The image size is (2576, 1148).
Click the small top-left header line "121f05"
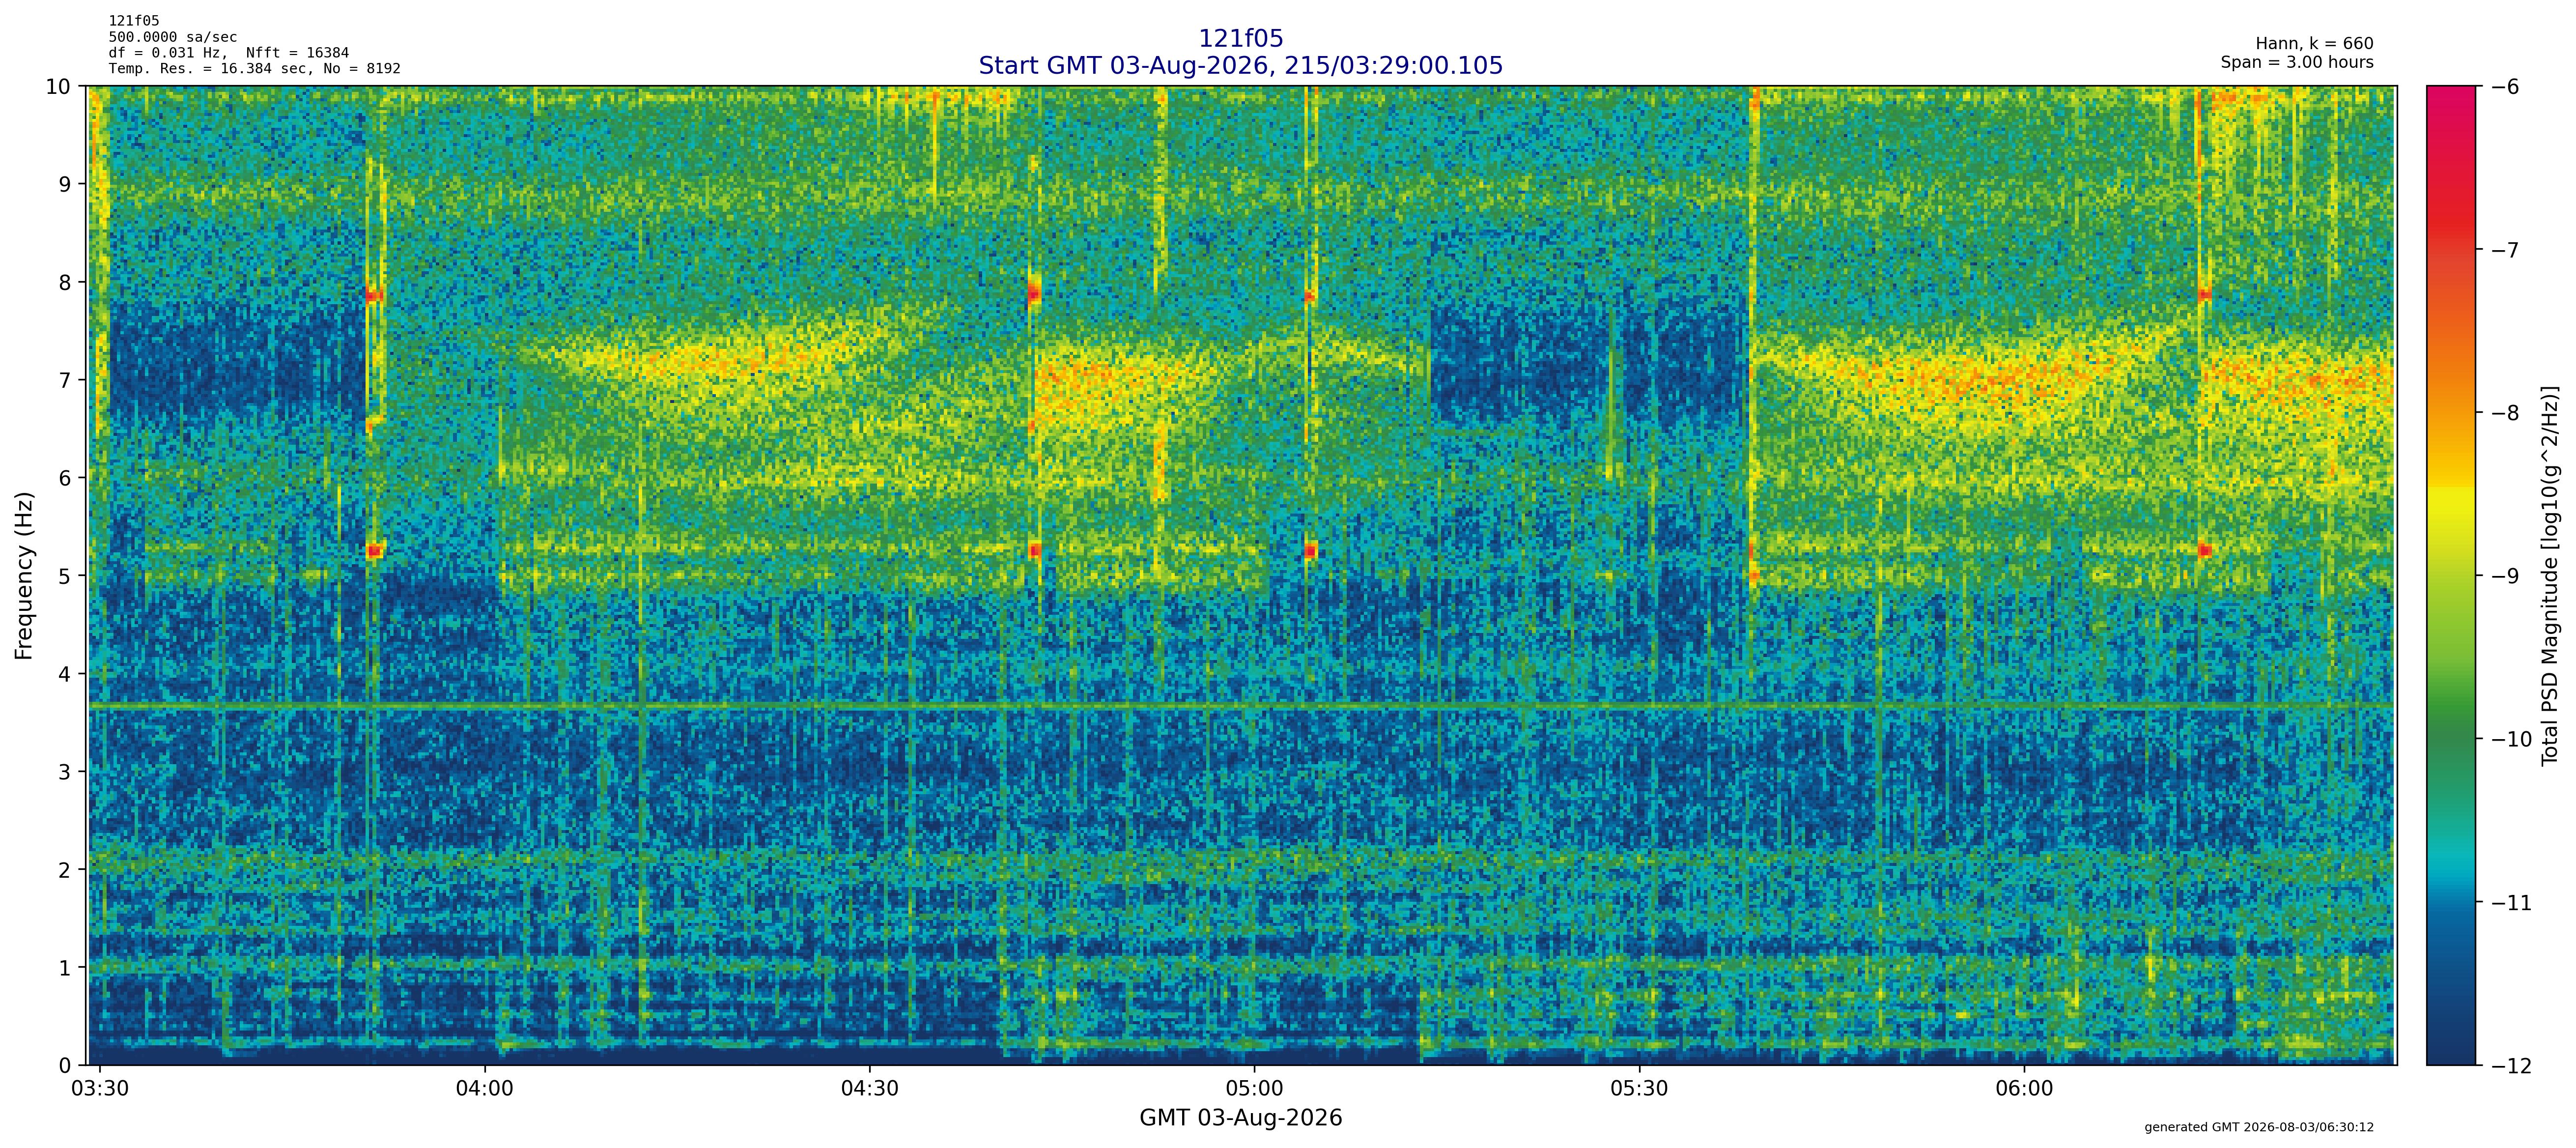coord(134,21)
